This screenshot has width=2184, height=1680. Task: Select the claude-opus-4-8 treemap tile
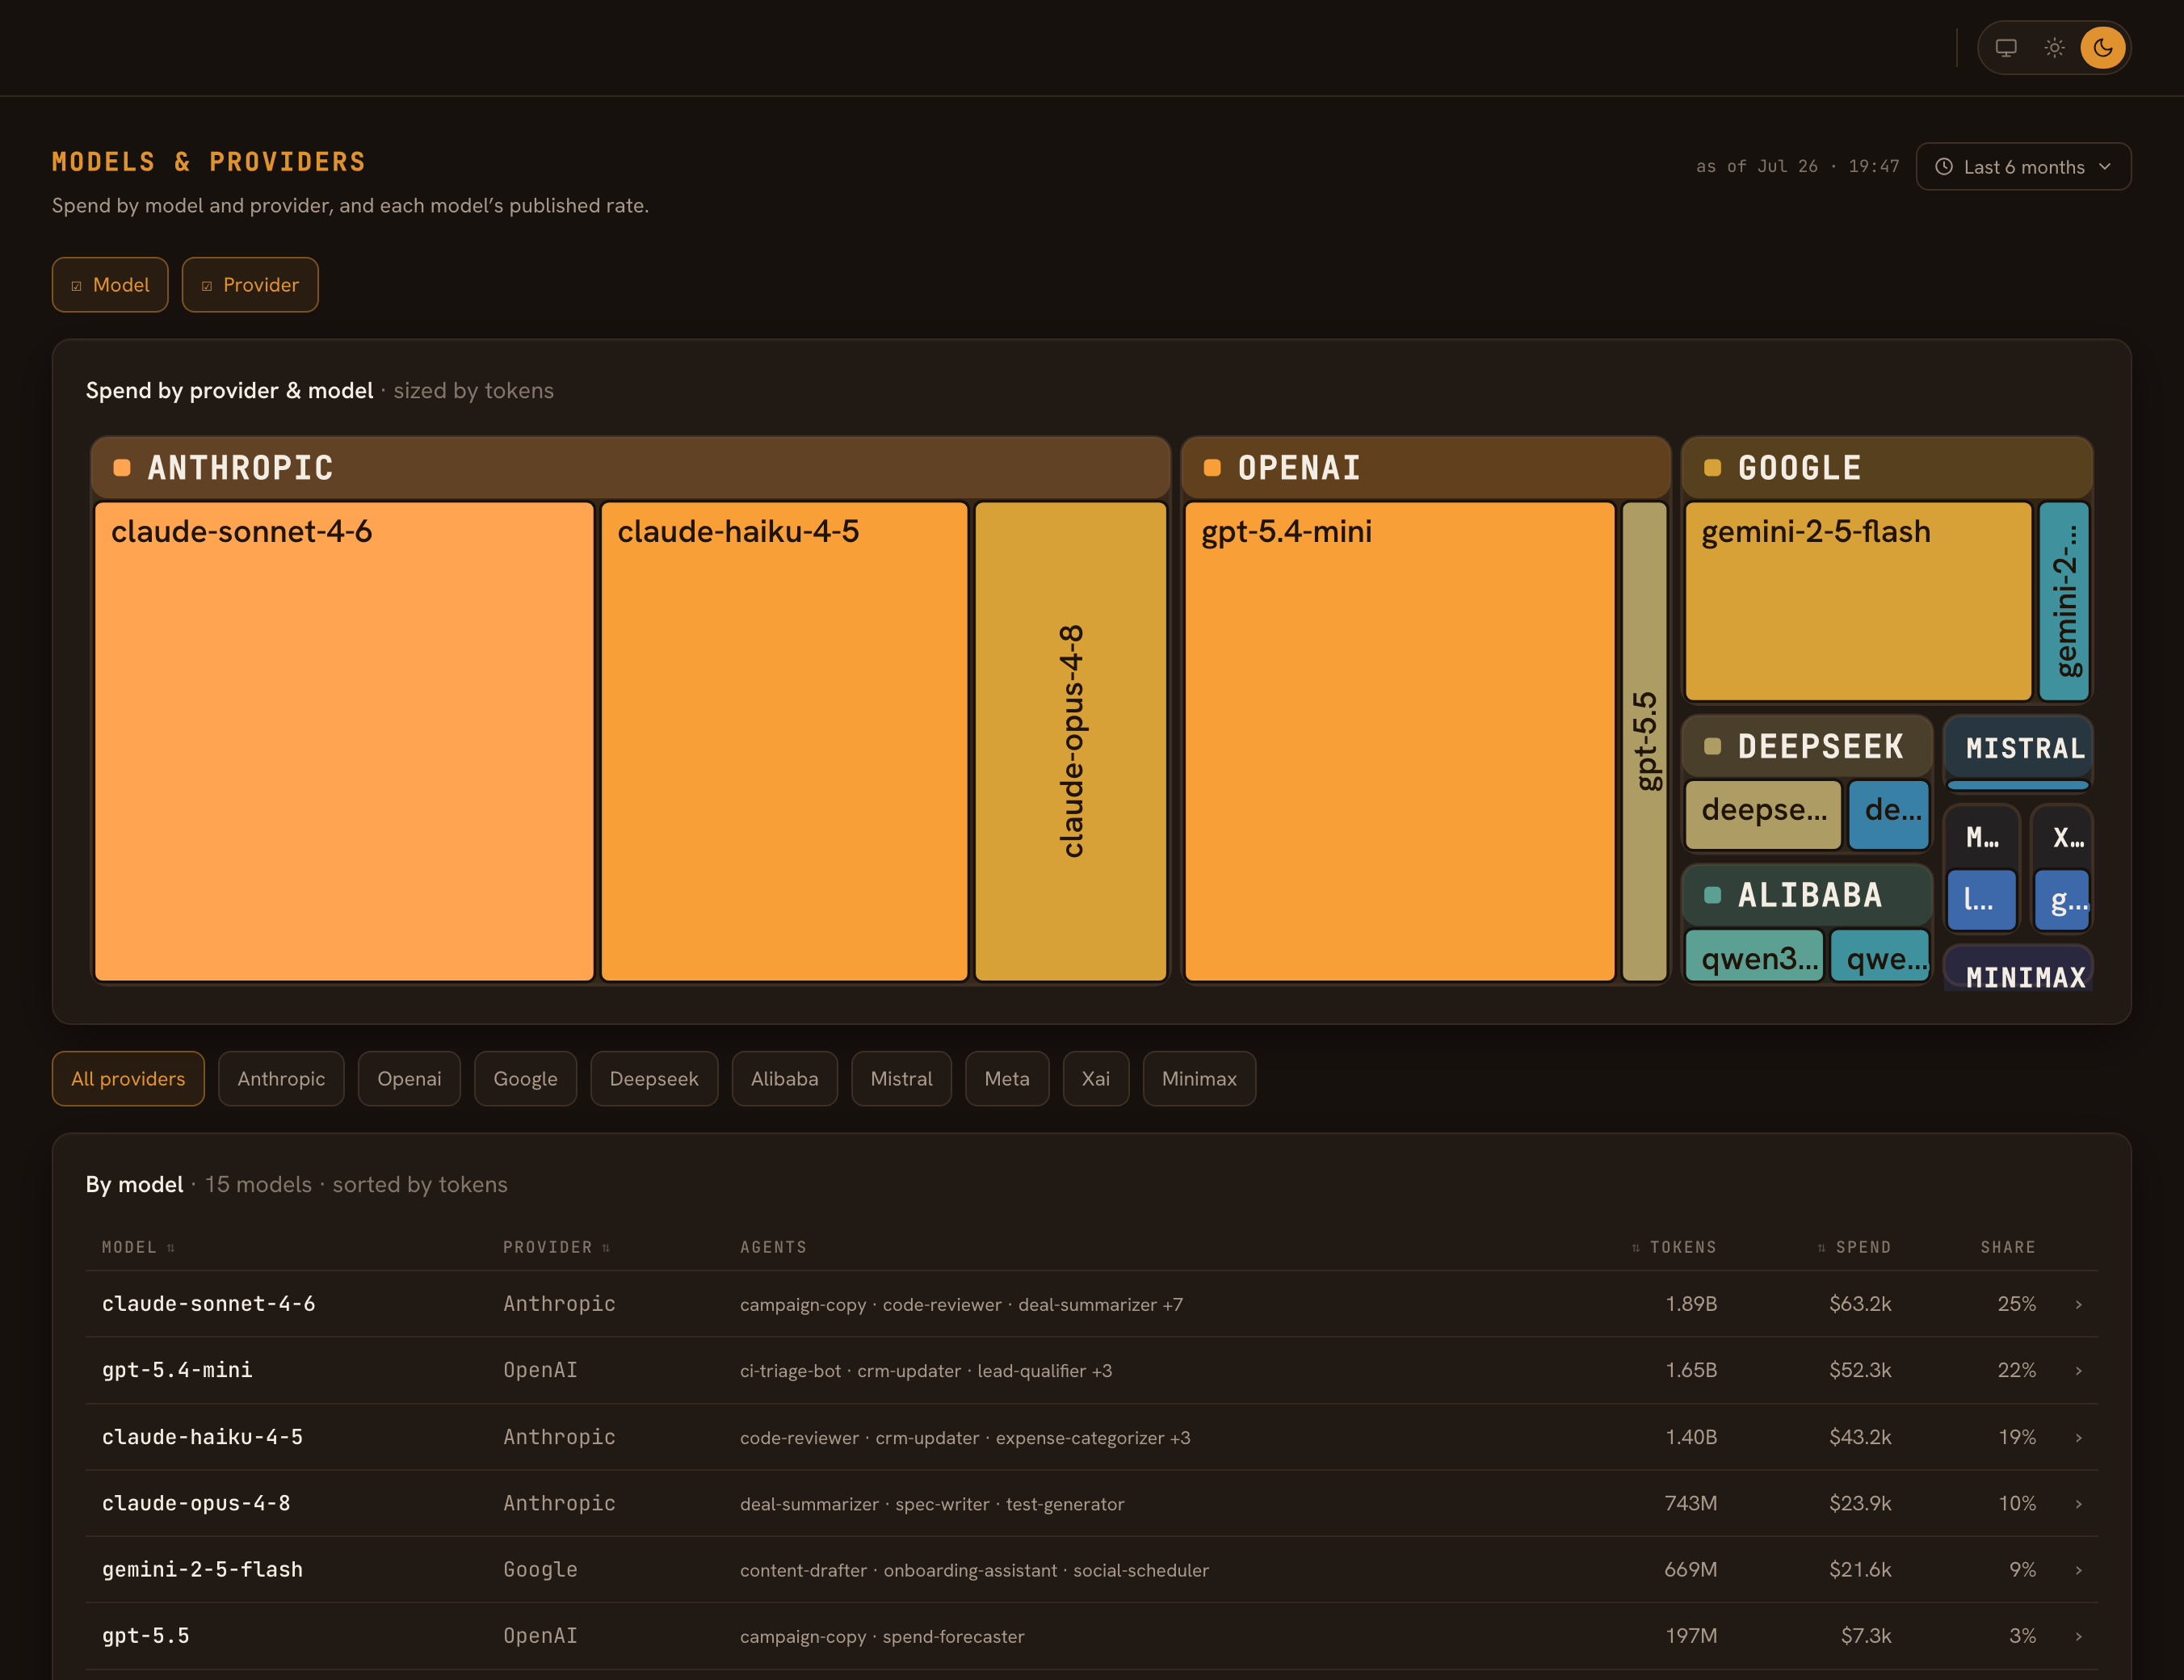coord(1071,741)
